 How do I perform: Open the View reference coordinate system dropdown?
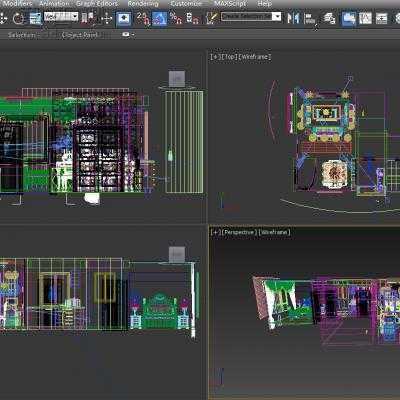[61, 16]
